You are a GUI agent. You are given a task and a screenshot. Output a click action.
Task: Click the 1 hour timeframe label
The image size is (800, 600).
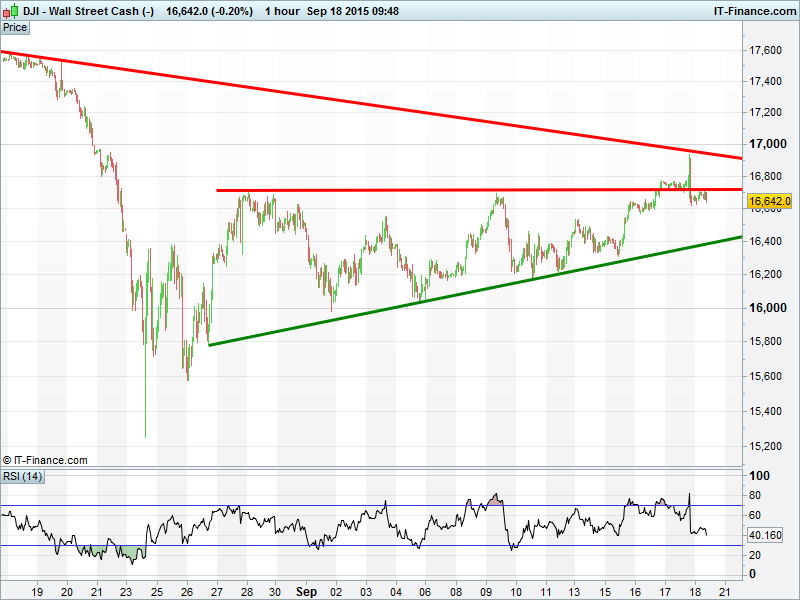click(x=287, y=10)
